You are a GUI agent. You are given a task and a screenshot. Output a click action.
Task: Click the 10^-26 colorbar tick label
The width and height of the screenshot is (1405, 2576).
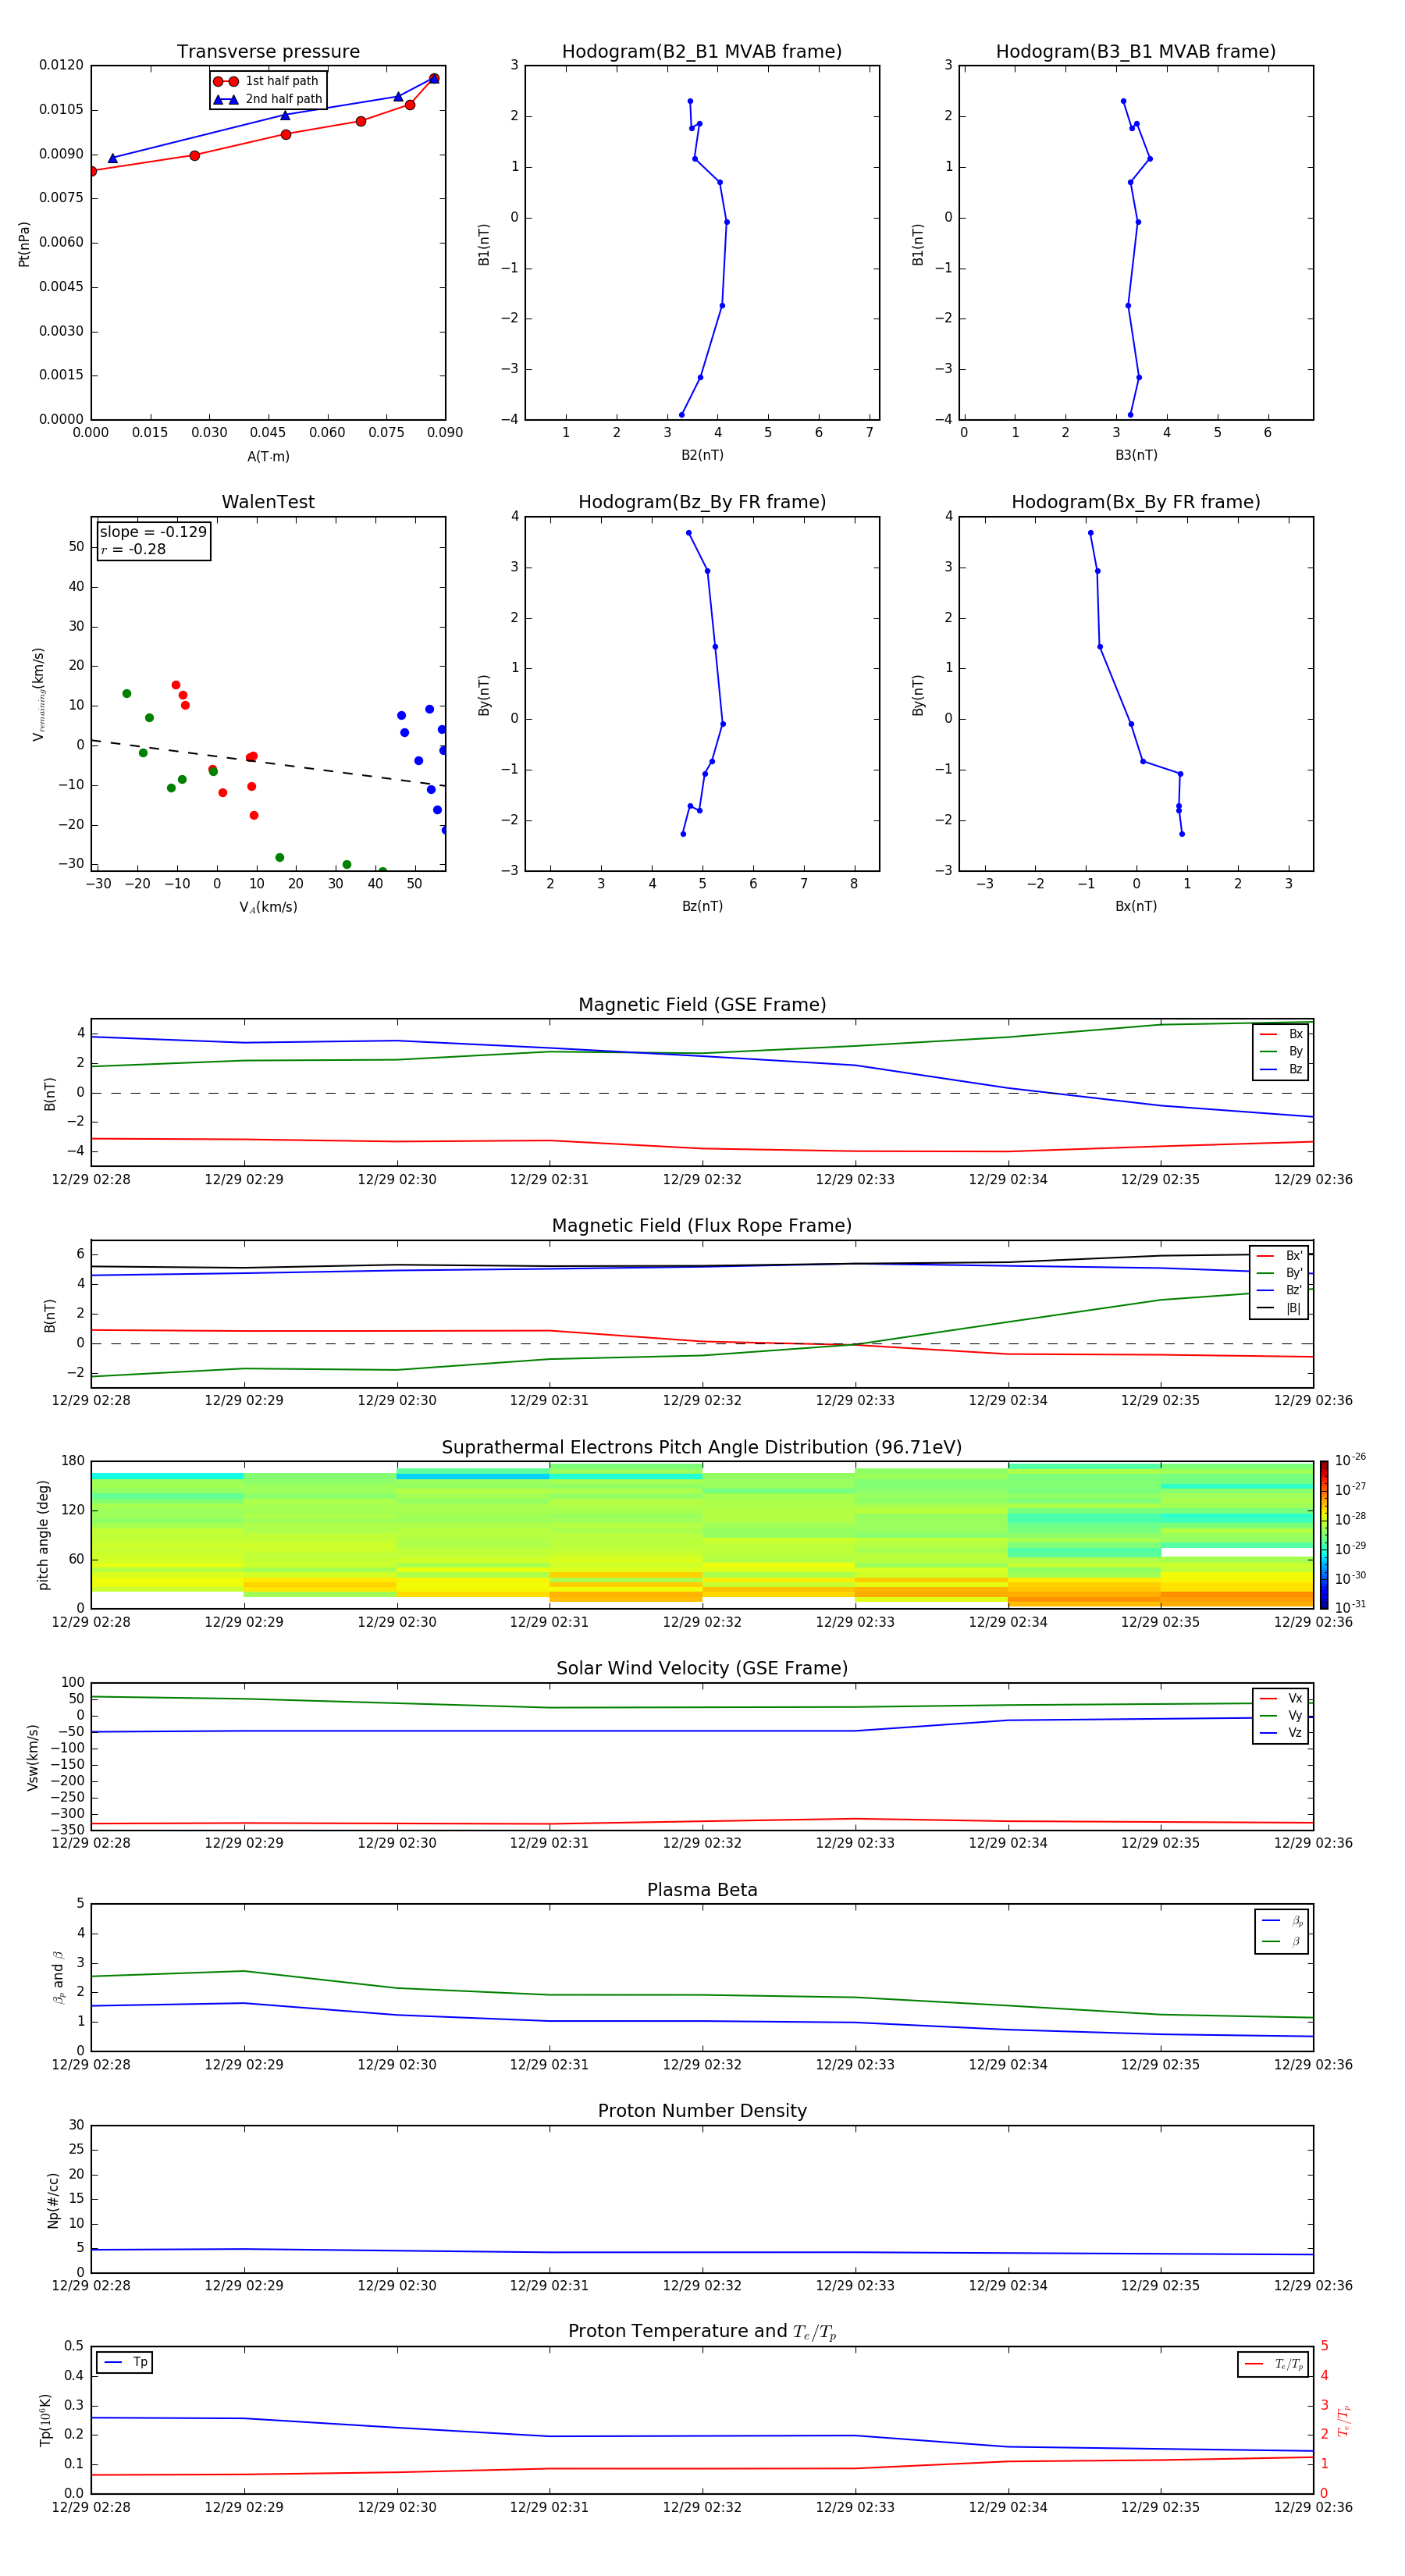click(1350, 1460)
